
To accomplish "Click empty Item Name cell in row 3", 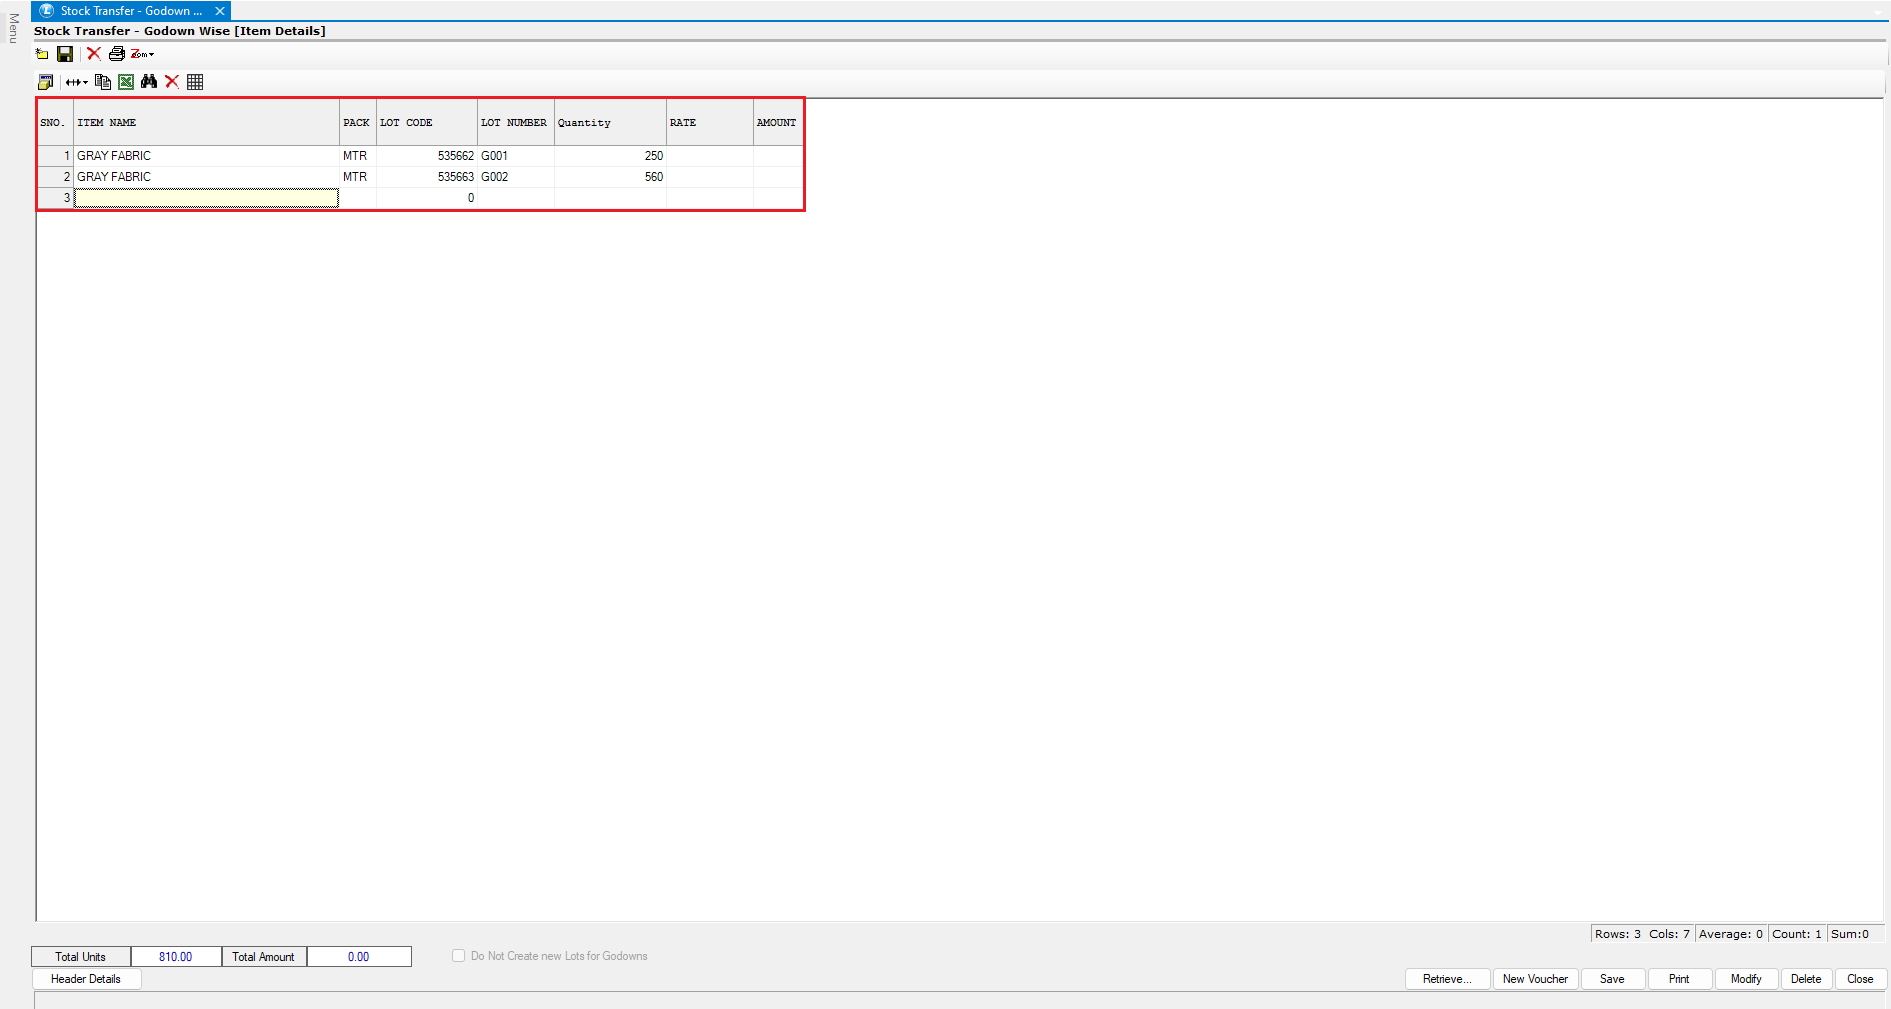I will pos(206,198).
